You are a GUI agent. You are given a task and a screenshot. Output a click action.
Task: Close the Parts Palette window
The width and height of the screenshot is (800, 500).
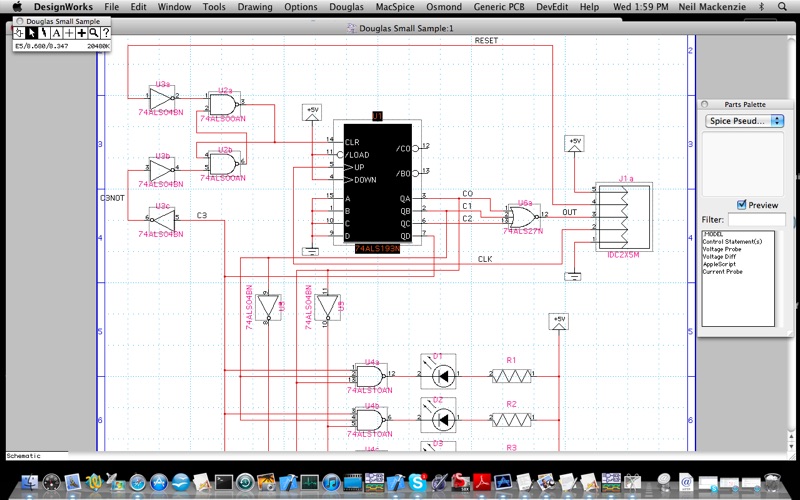(705, 104)
